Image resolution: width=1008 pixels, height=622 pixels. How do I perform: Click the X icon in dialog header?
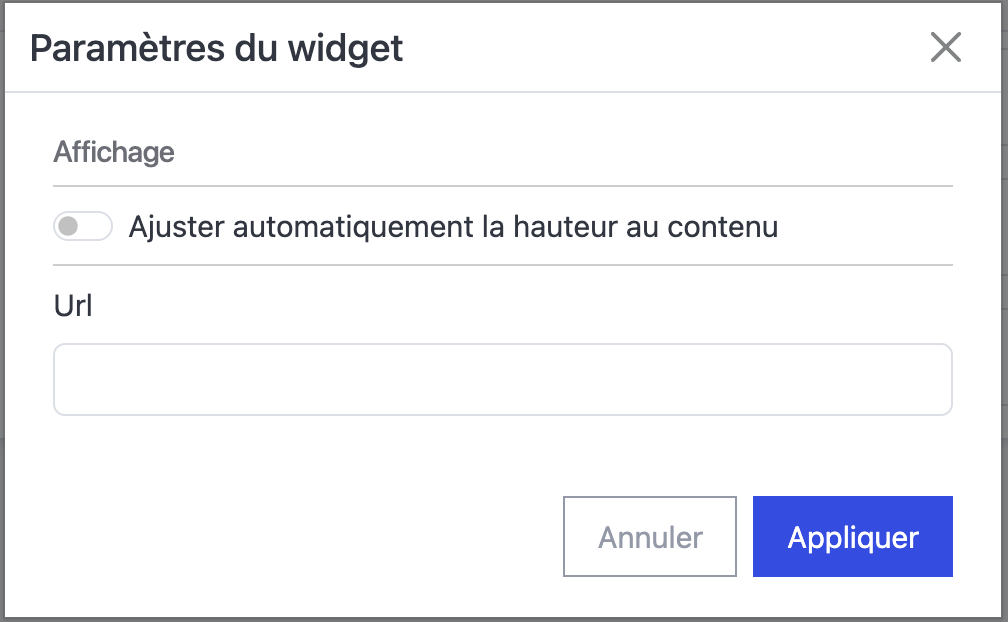pyautogui.click(x=945, y=47)
